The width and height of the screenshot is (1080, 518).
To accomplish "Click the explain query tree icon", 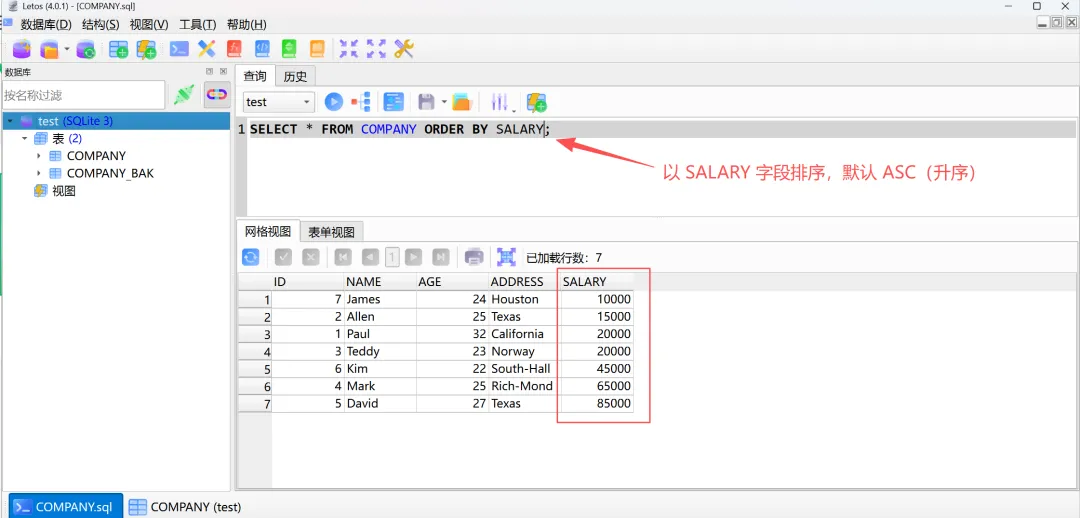I will (361, 102).
